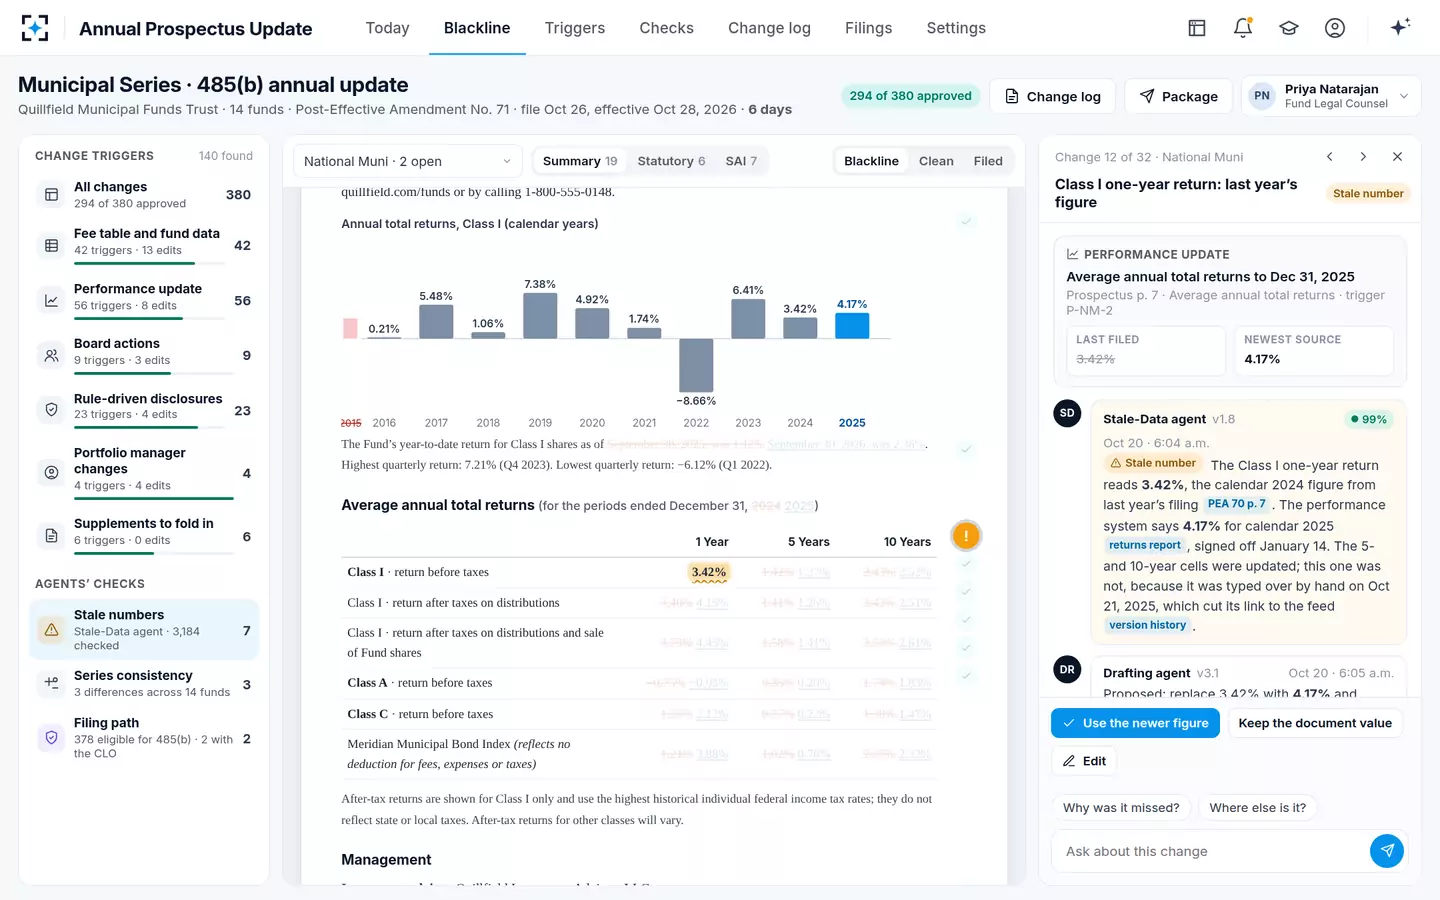Open the graduation cap learning icon

[1289, 28]
